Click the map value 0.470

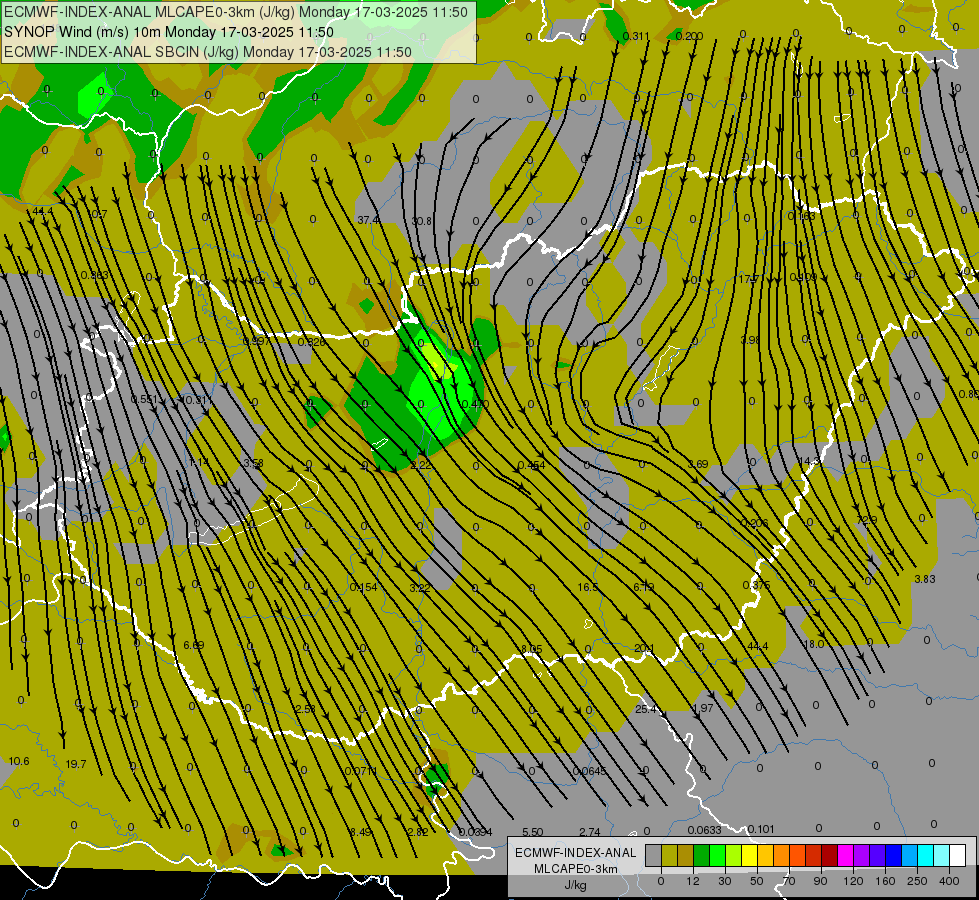tap(475, 404)
